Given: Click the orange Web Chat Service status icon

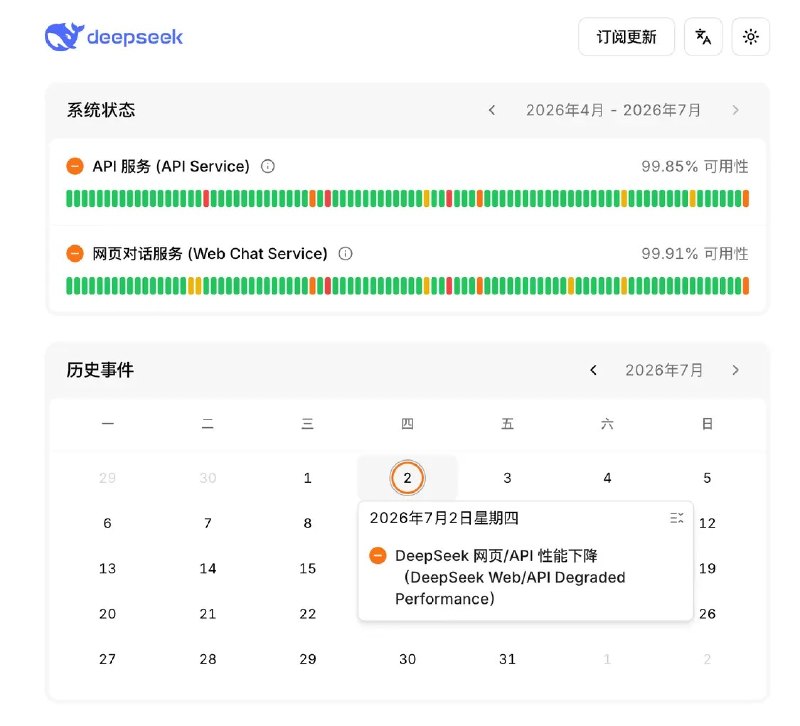Looking at the screenshot, I should (75, 254).
